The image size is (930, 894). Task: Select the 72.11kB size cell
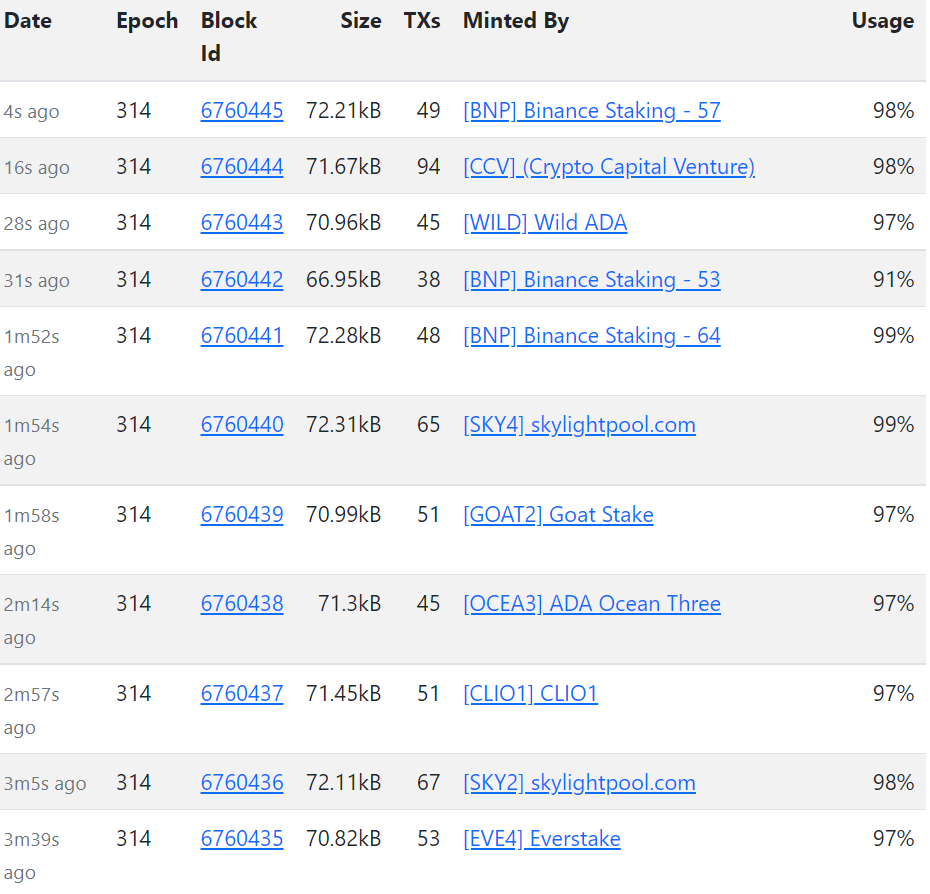(x=343, y=782)
